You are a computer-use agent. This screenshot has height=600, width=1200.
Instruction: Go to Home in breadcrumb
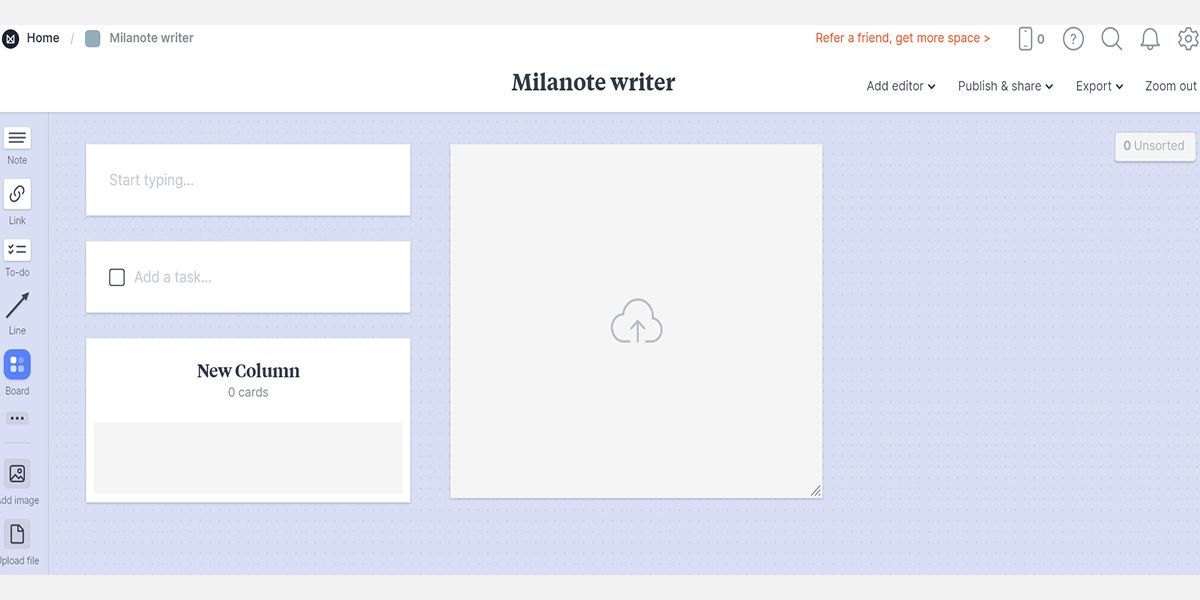[42, 38]
